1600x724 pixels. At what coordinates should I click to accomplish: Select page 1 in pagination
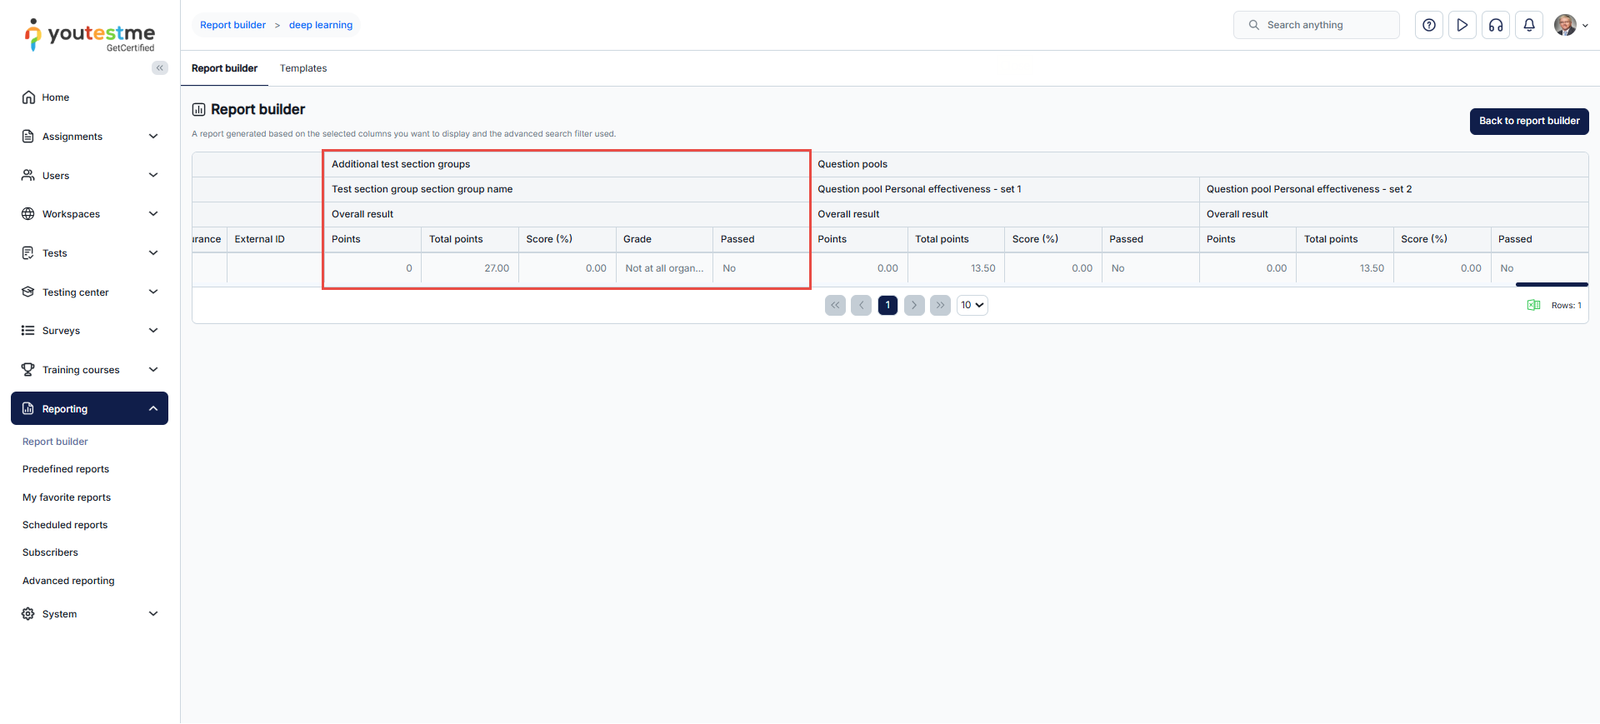tap(887, 305)
